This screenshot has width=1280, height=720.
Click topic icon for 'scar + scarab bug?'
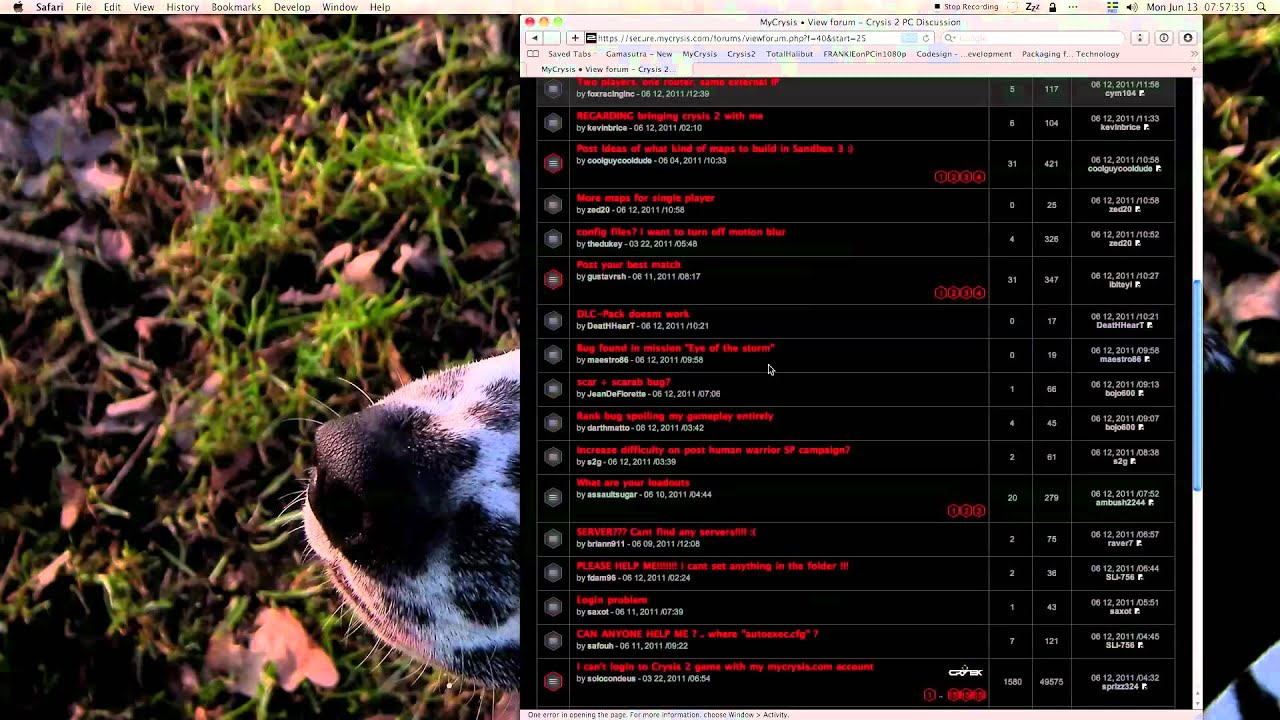pyautogui.click(x=553, y=389)
